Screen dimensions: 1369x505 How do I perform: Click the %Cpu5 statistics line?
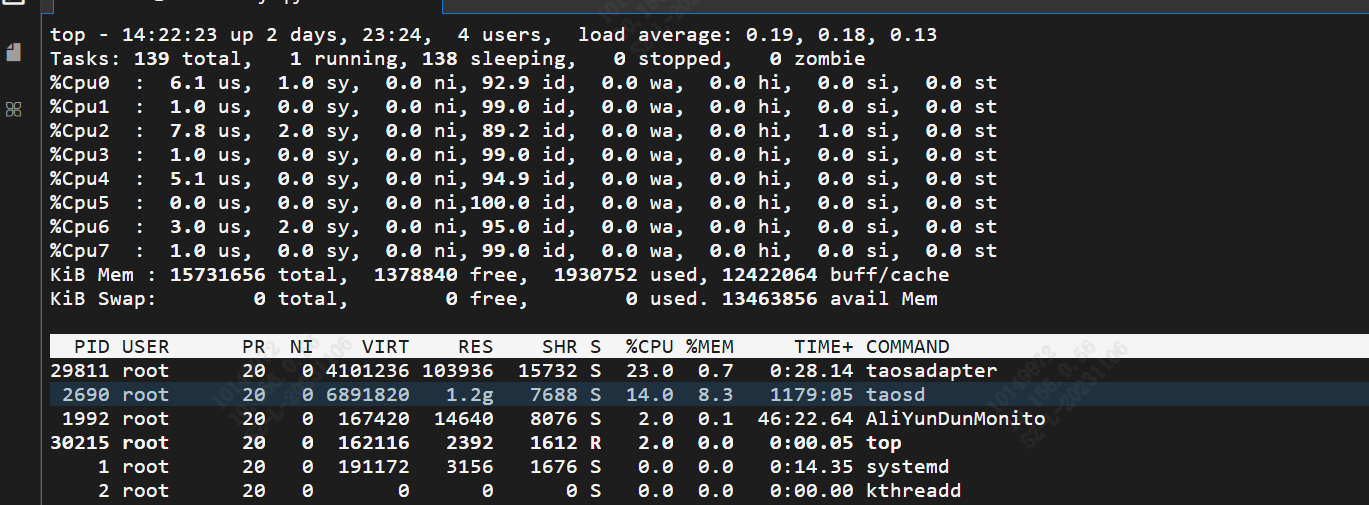523,203
